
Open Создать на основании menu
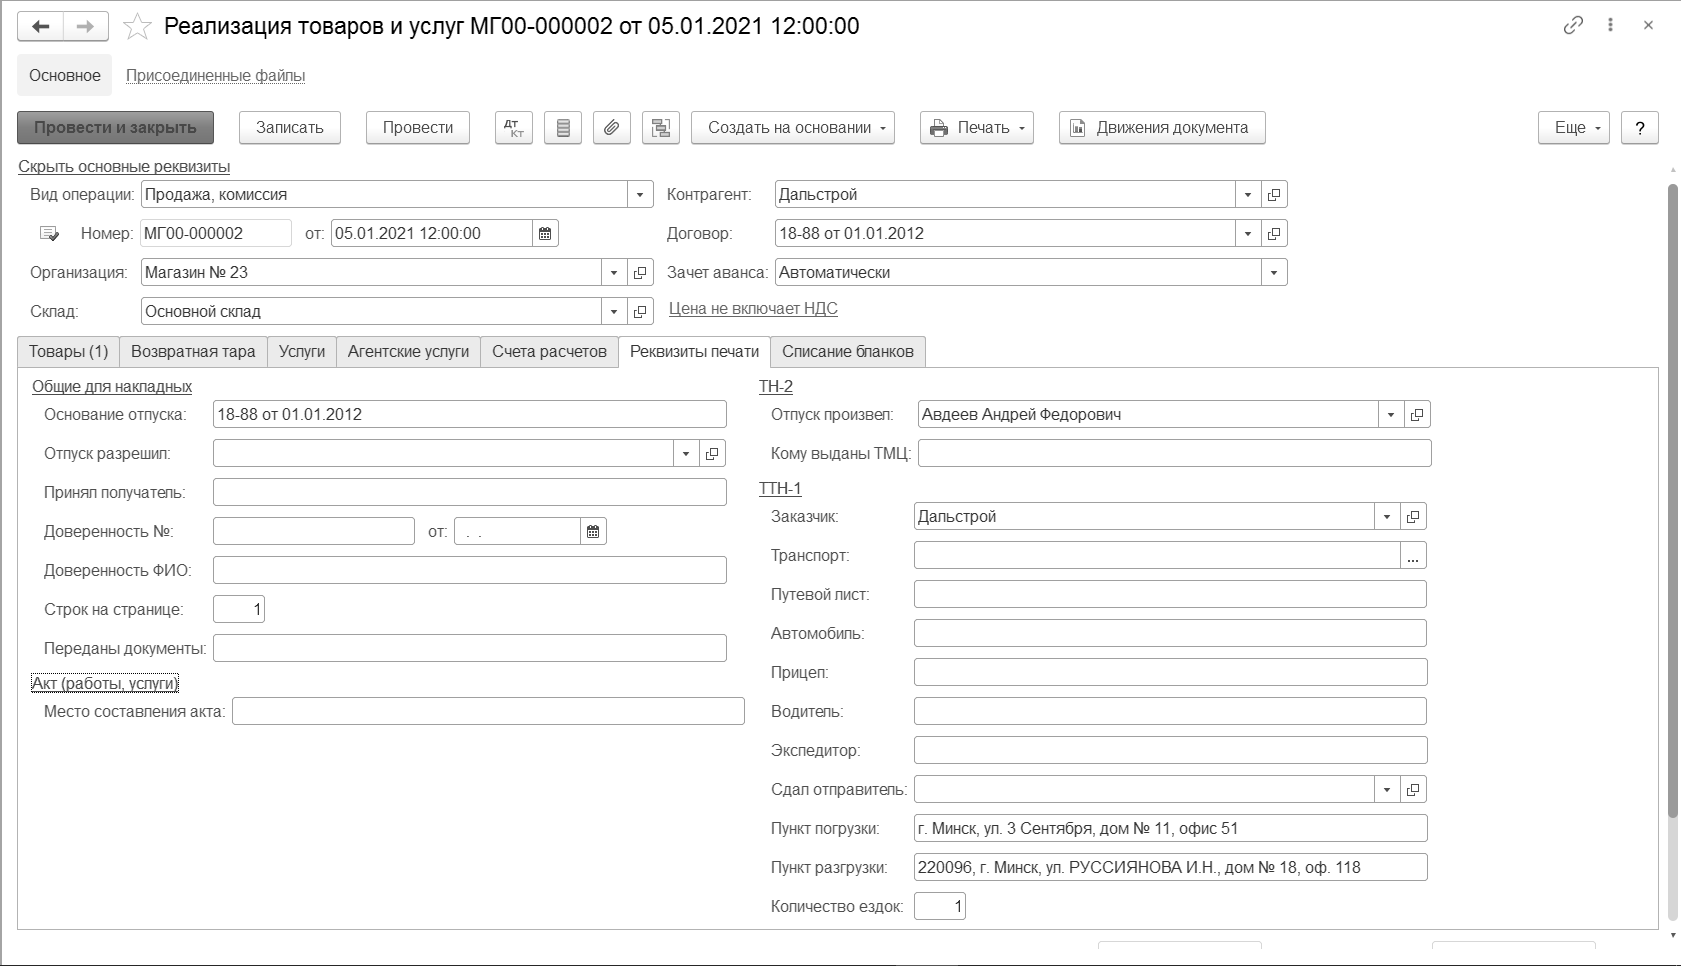[x=793, y=128]
